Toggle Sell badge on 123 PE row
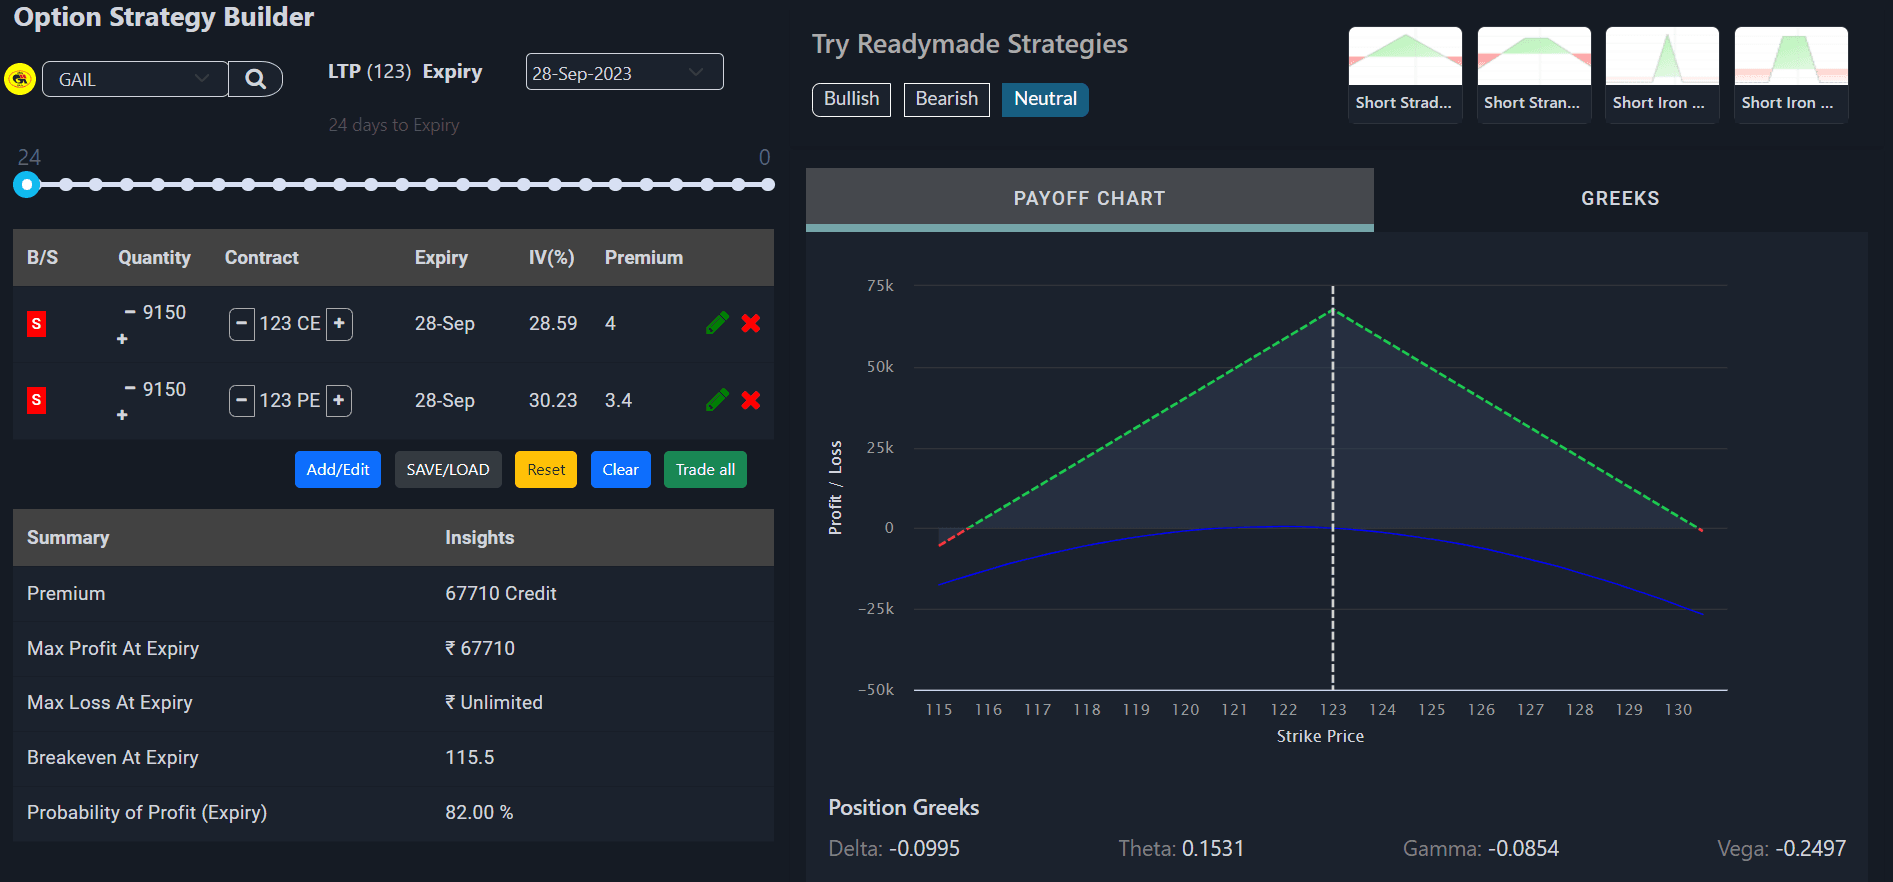The height and width of the screenshot is (882, 1893). 36,401
